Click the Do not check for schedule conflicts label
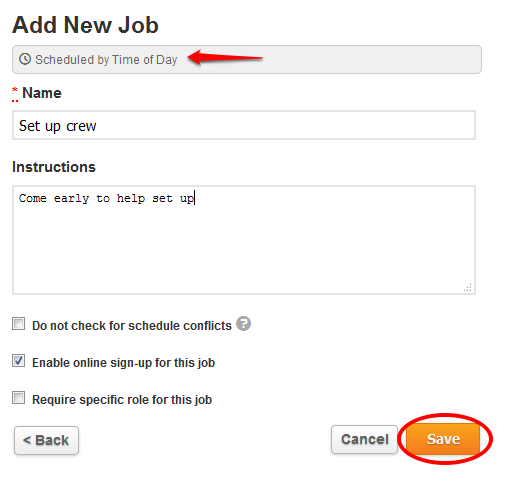The height and width of the screenshot is (481, 505). [132, 326]
